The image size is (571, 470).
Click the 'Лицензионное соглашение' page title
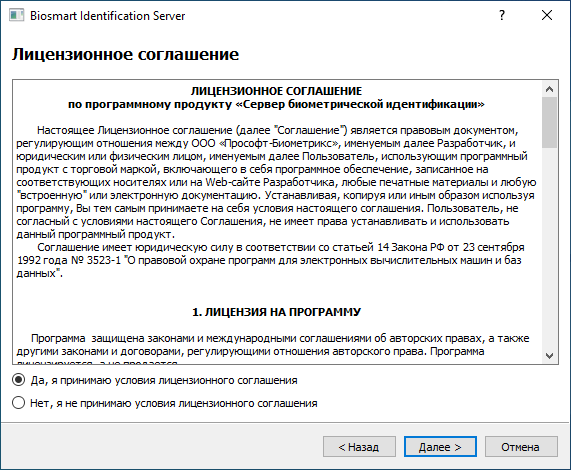pyautogui.click(x=125, y=54)
